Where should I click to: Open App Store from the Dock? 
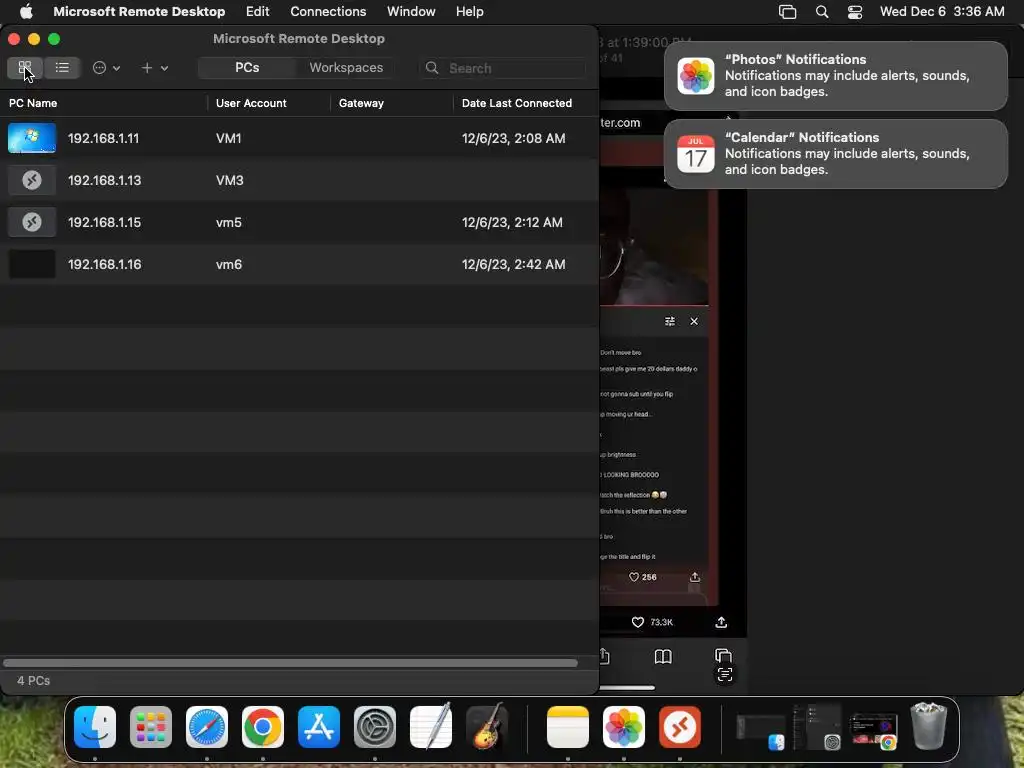coord(319,727)
